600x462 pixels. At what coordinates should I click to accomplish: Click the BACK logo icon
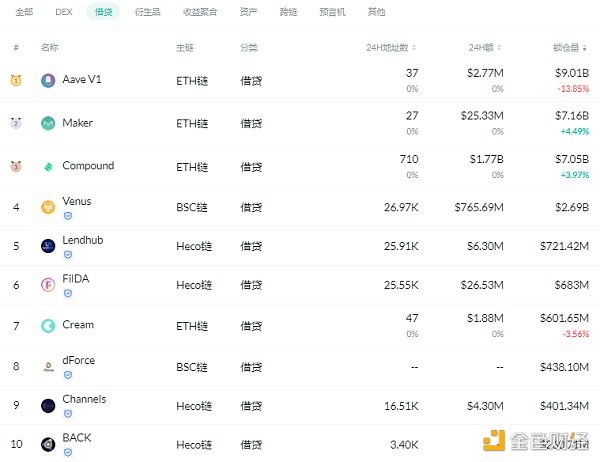click(48, 444)
